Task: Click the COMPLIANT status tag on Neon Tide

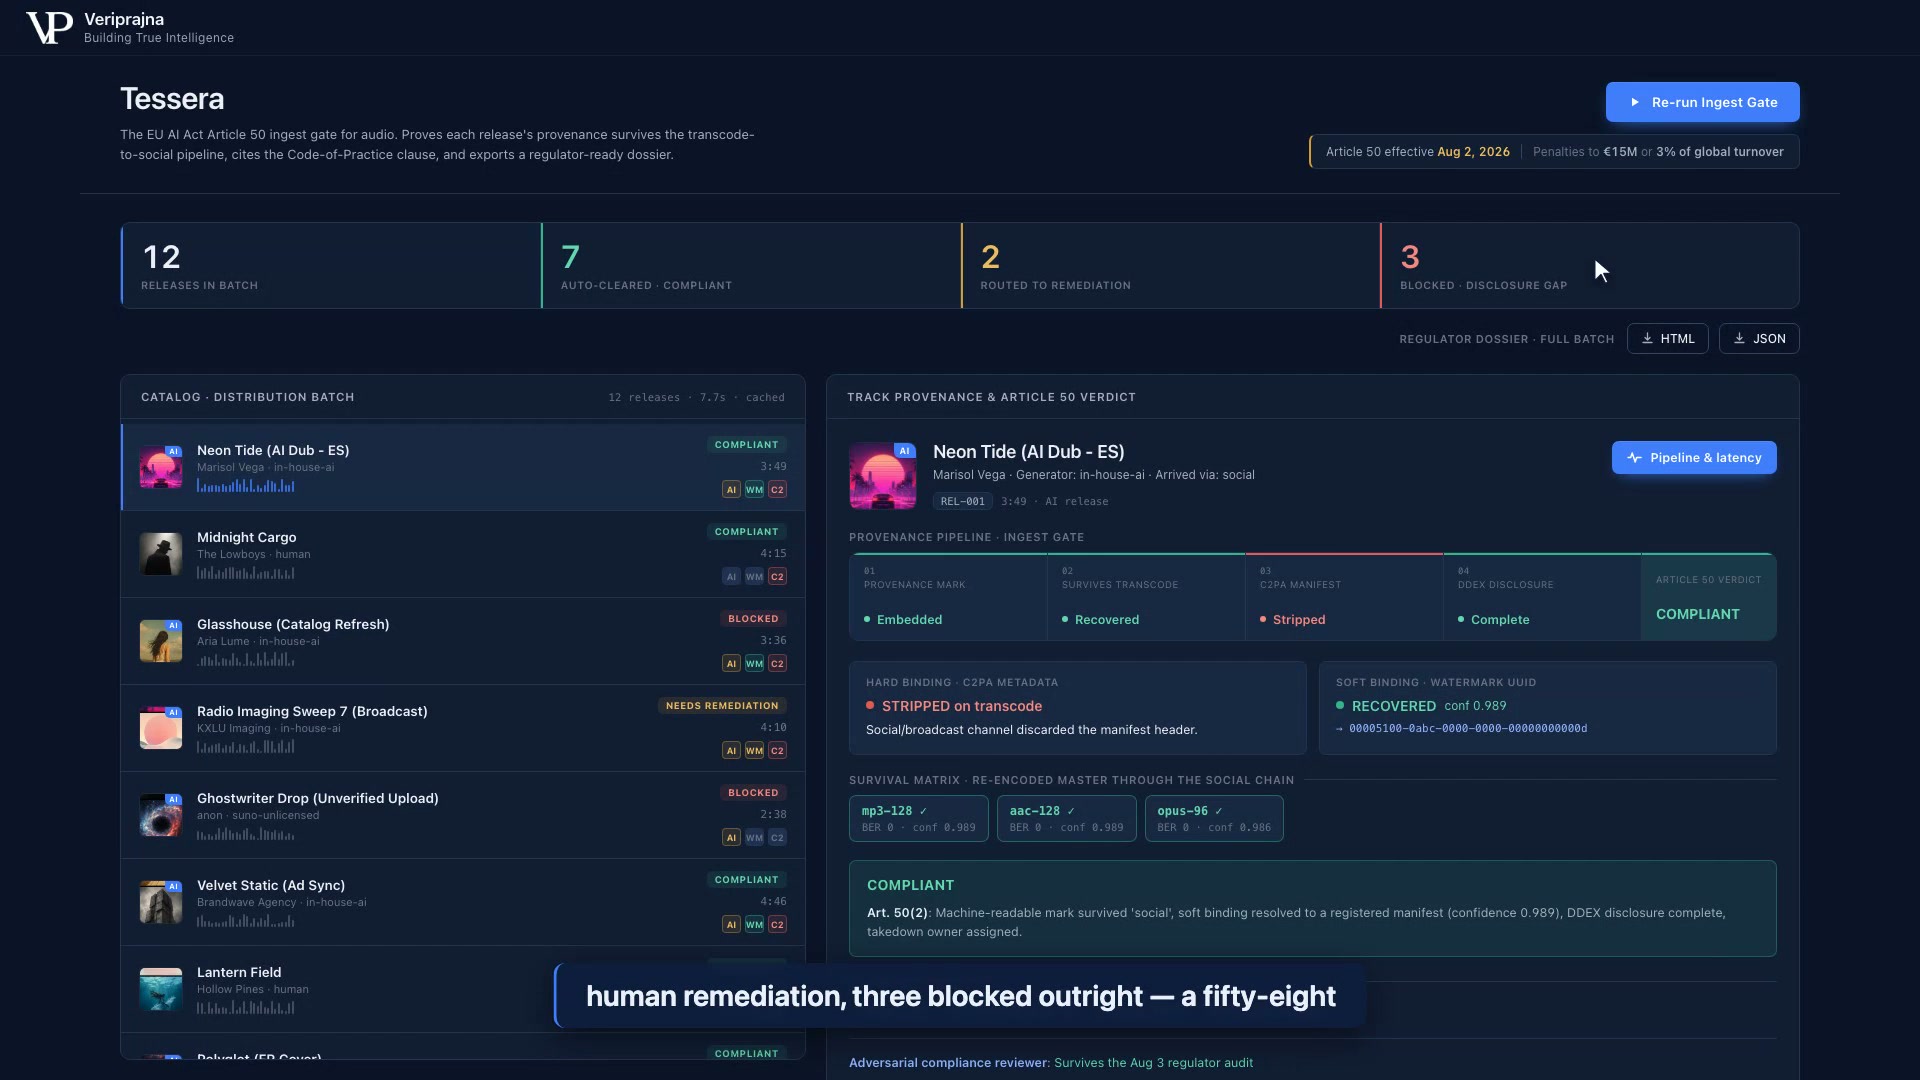Action: (x=746, y=445)
